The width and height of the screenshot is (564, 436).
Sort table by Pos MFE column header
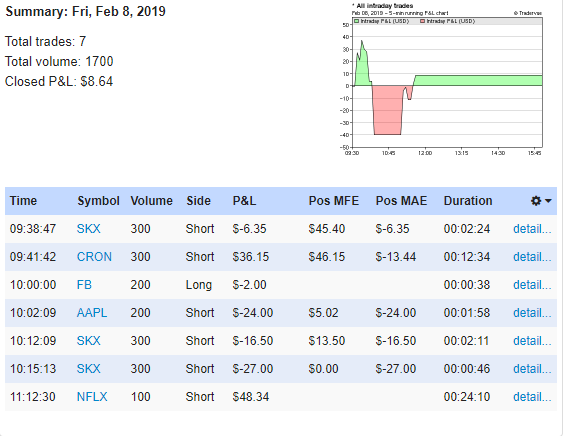pyautogui.click(x=334, y=201)
